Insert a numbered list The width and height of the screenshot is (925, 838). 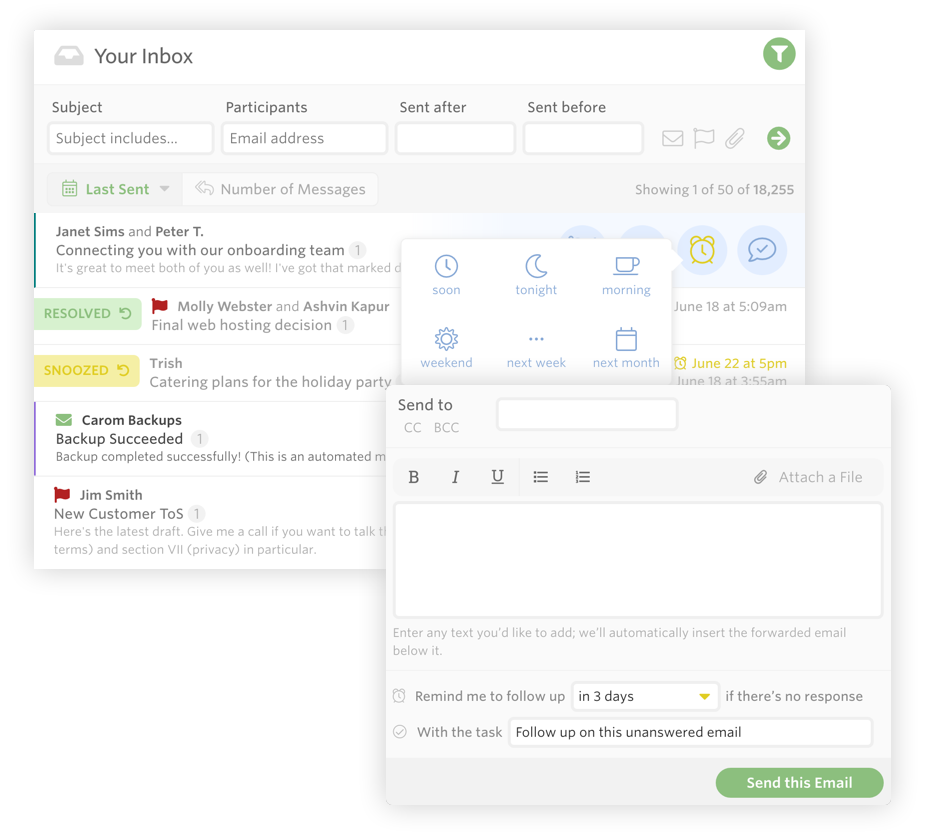coord(582,477)
